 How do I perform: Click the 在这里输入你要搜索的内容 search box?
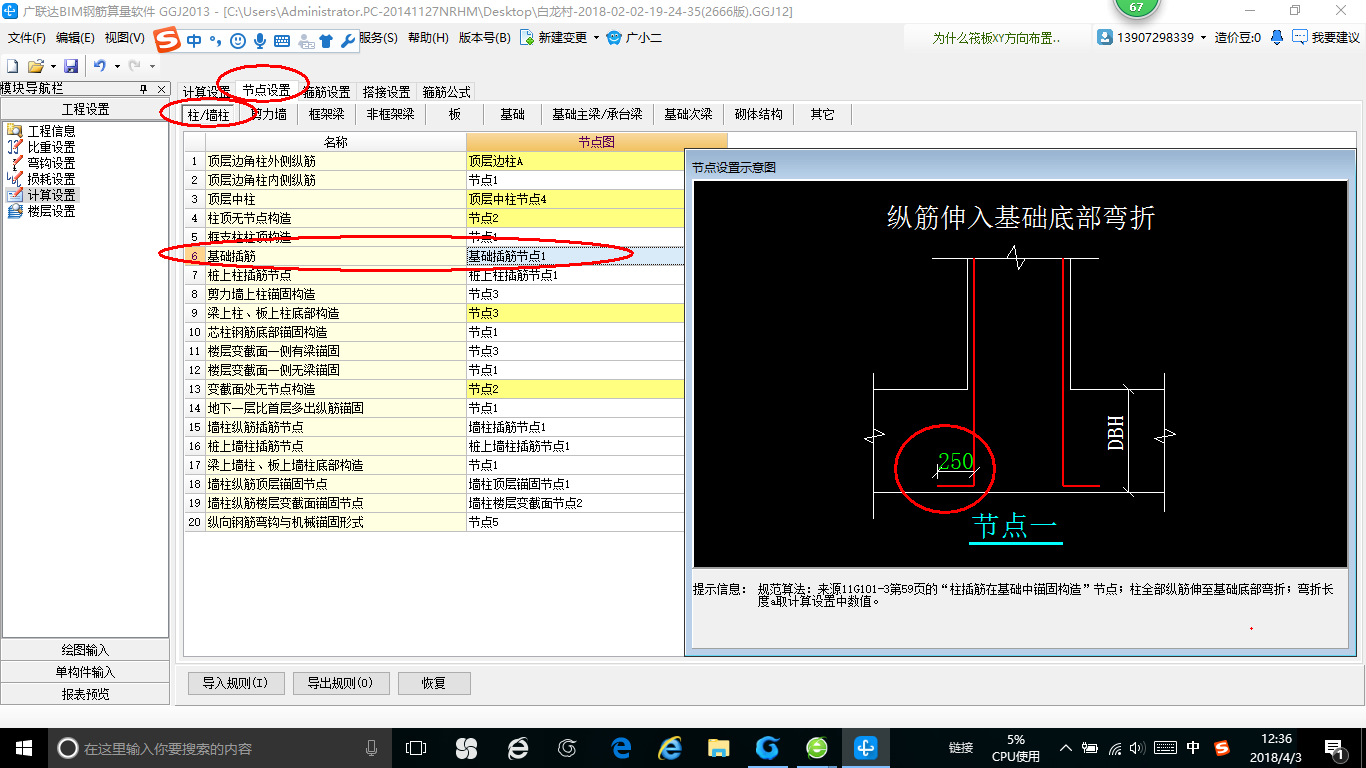[220, 748]
